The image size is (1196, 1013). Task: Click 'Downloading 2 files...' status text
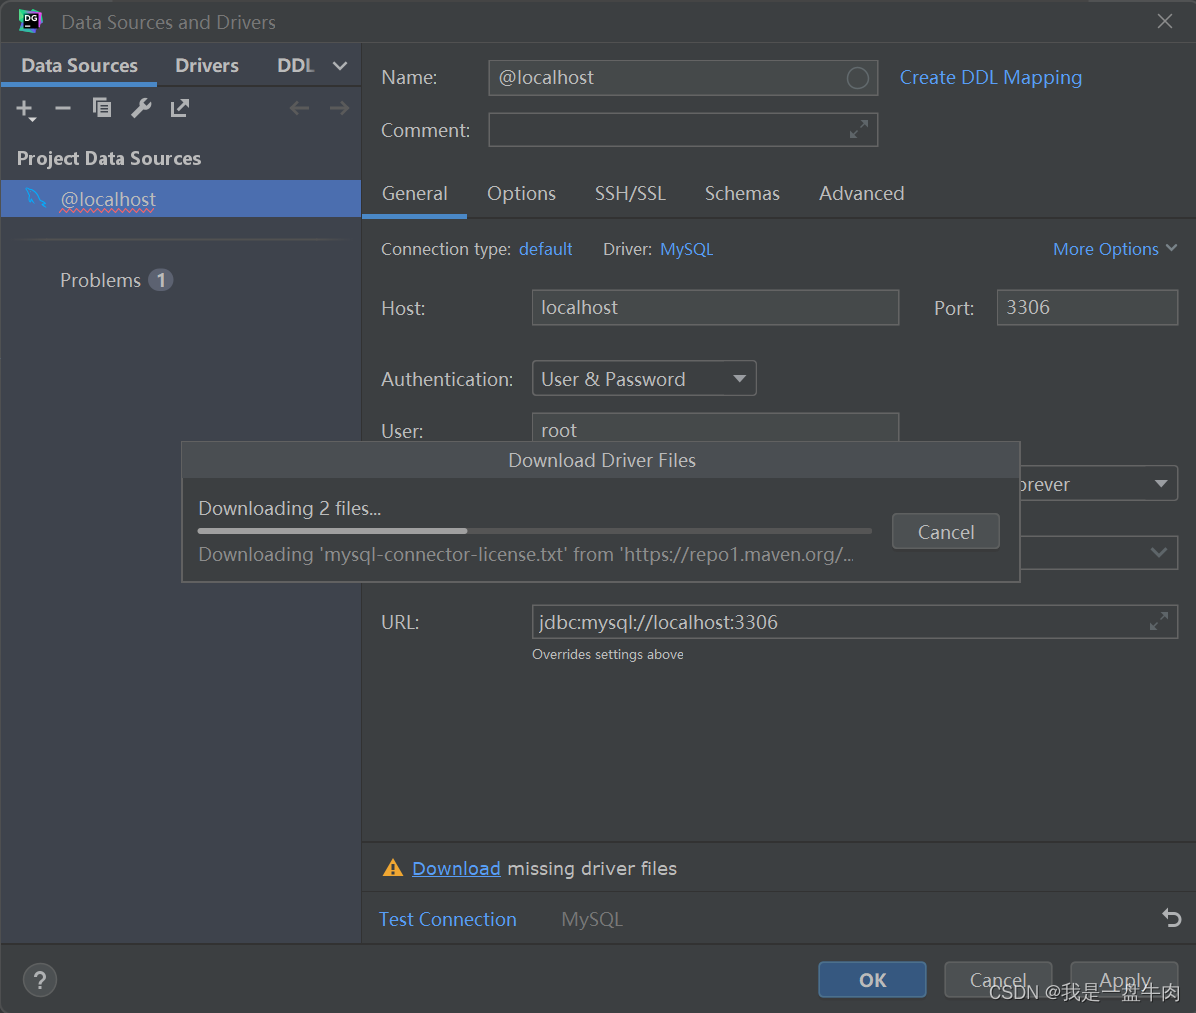pos(289,508)
